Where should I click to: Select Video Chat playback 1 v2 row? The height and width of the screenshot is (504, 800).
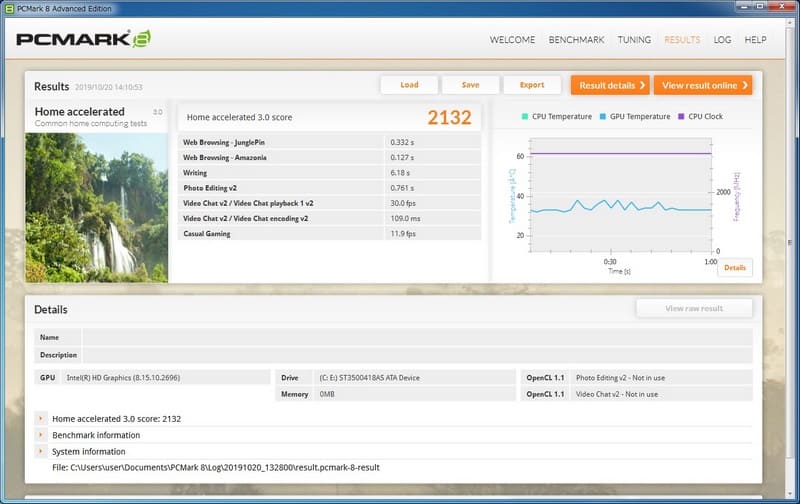330,203
